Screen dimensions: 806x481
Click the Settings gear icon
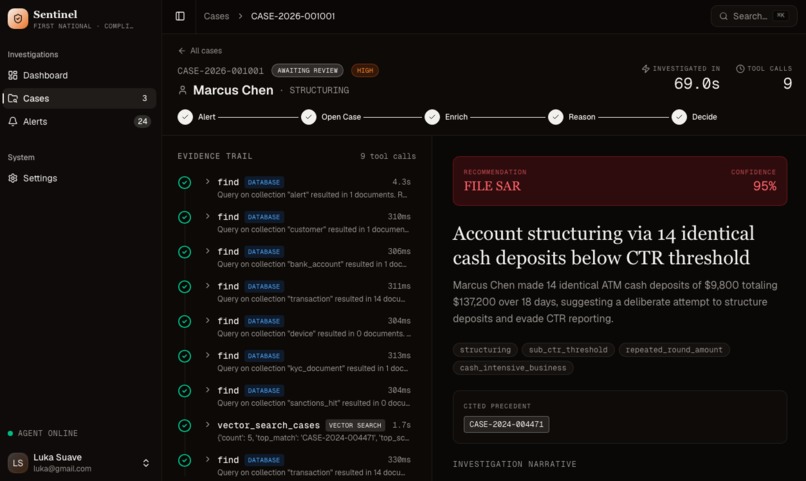(13, 178)
